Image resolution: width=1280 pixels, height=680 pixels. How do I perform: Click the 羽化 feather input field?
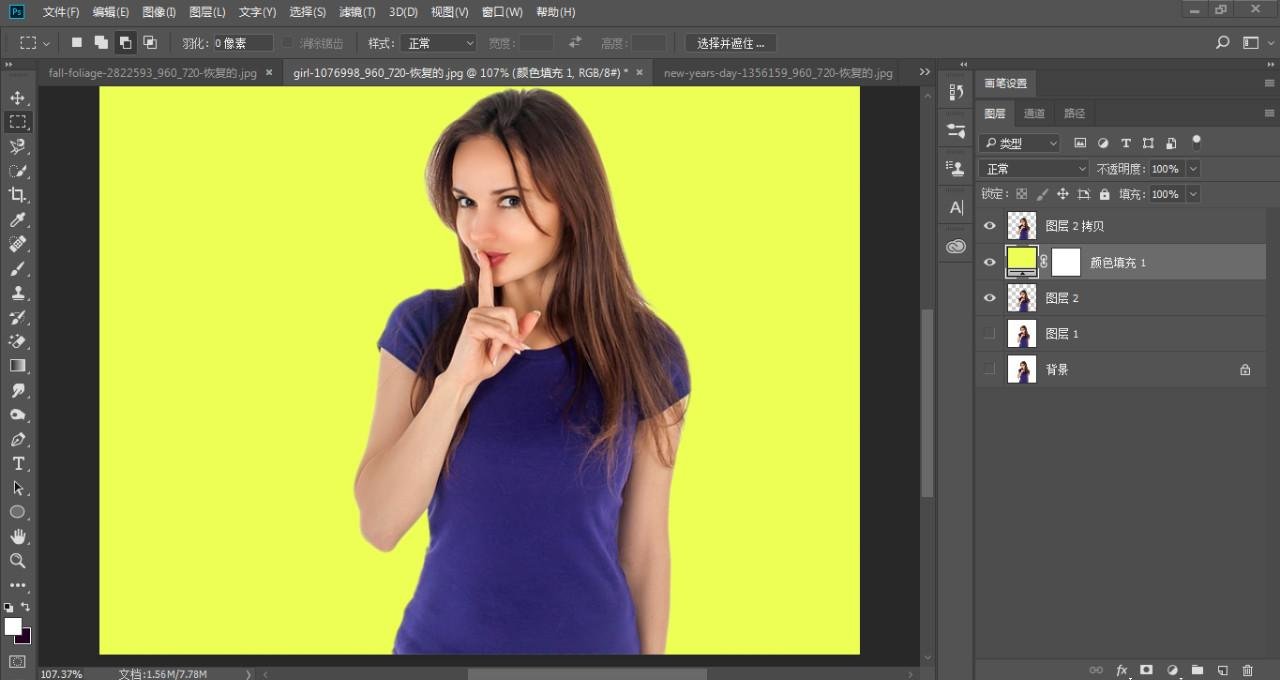(x=242, y=43)
